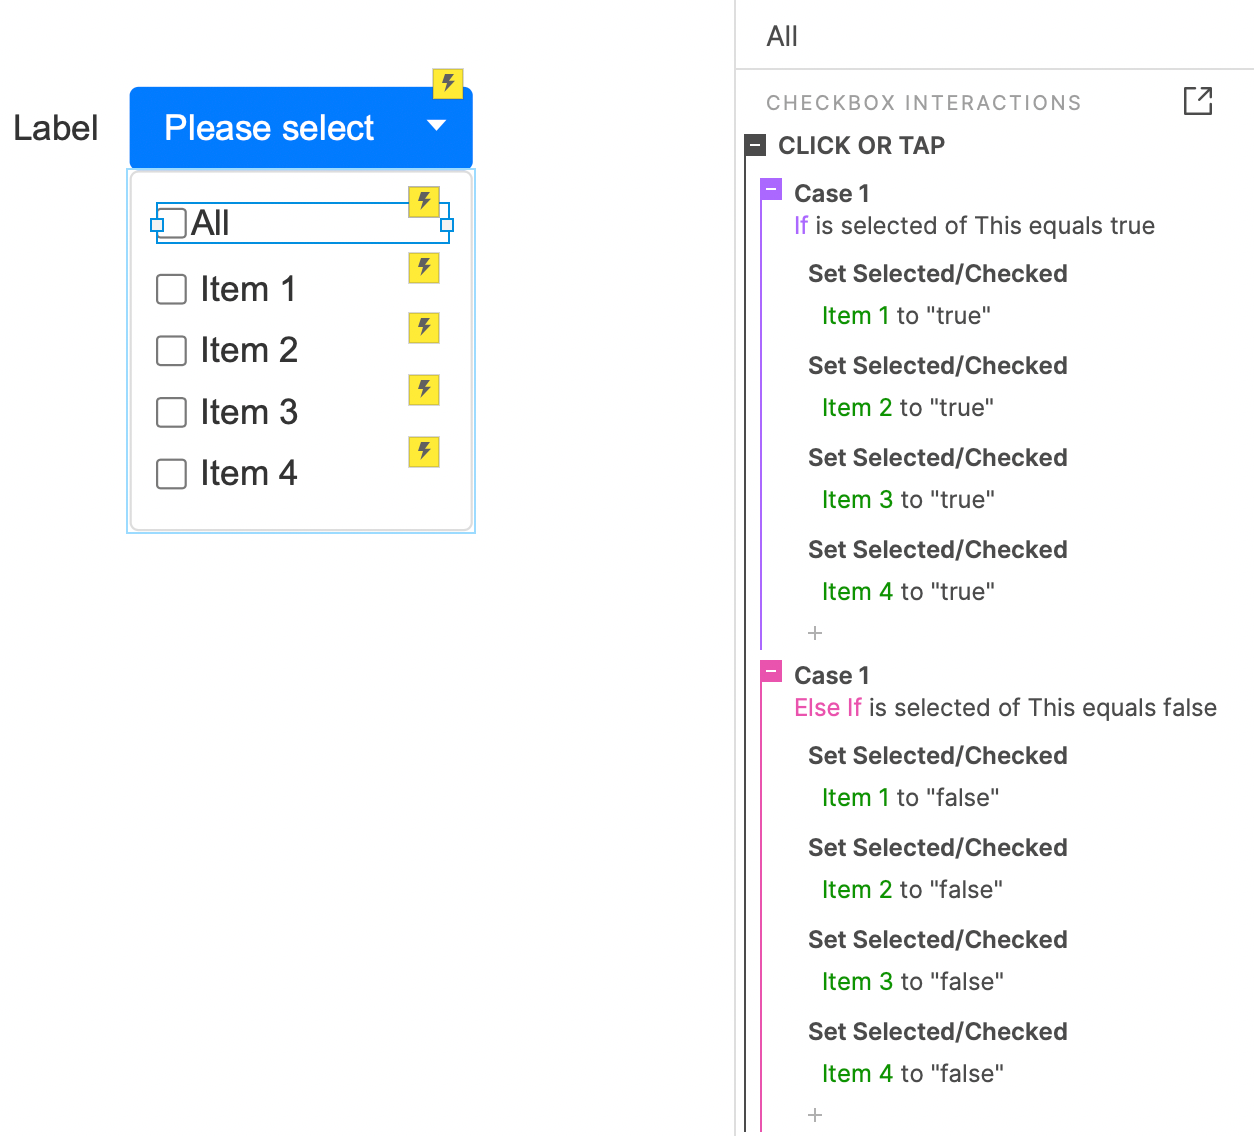Click the lightning badge next to Item 4
Image resolution: width=1254 pixels, height=1136 pixels.
point(424,452)
